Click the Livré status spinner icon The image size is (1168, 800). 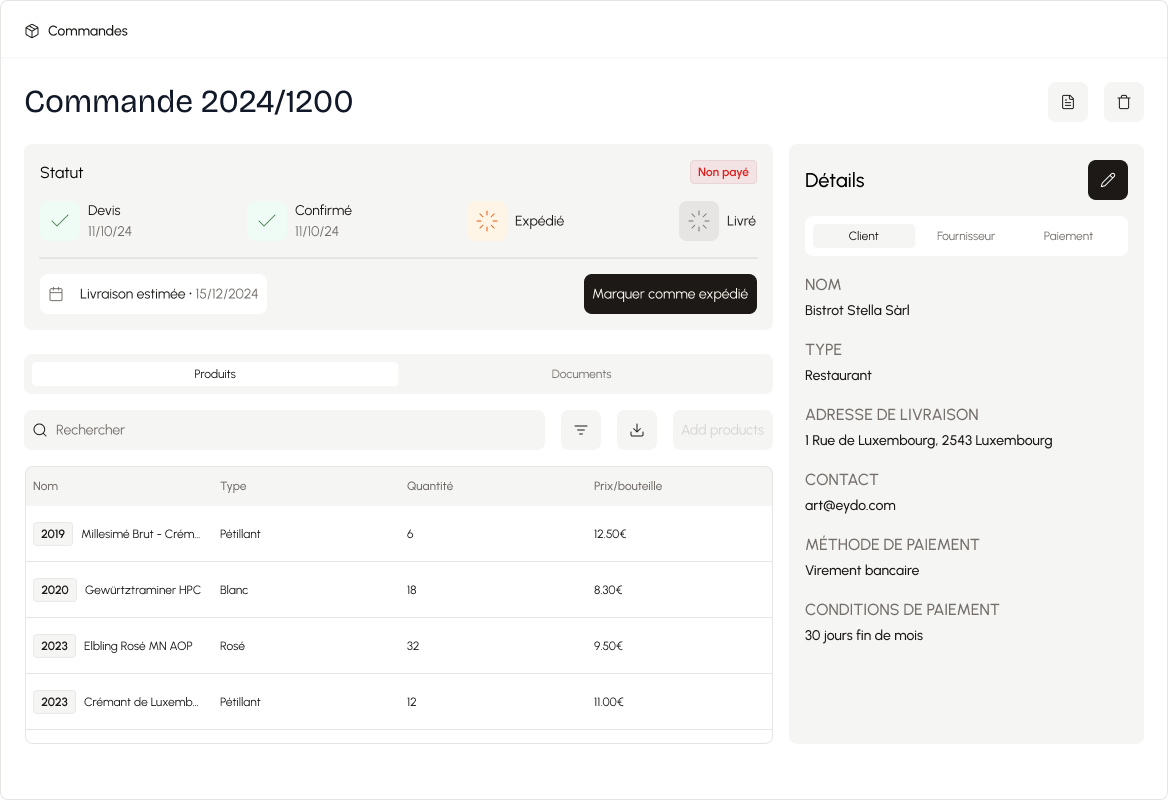[x=699, y=221]
